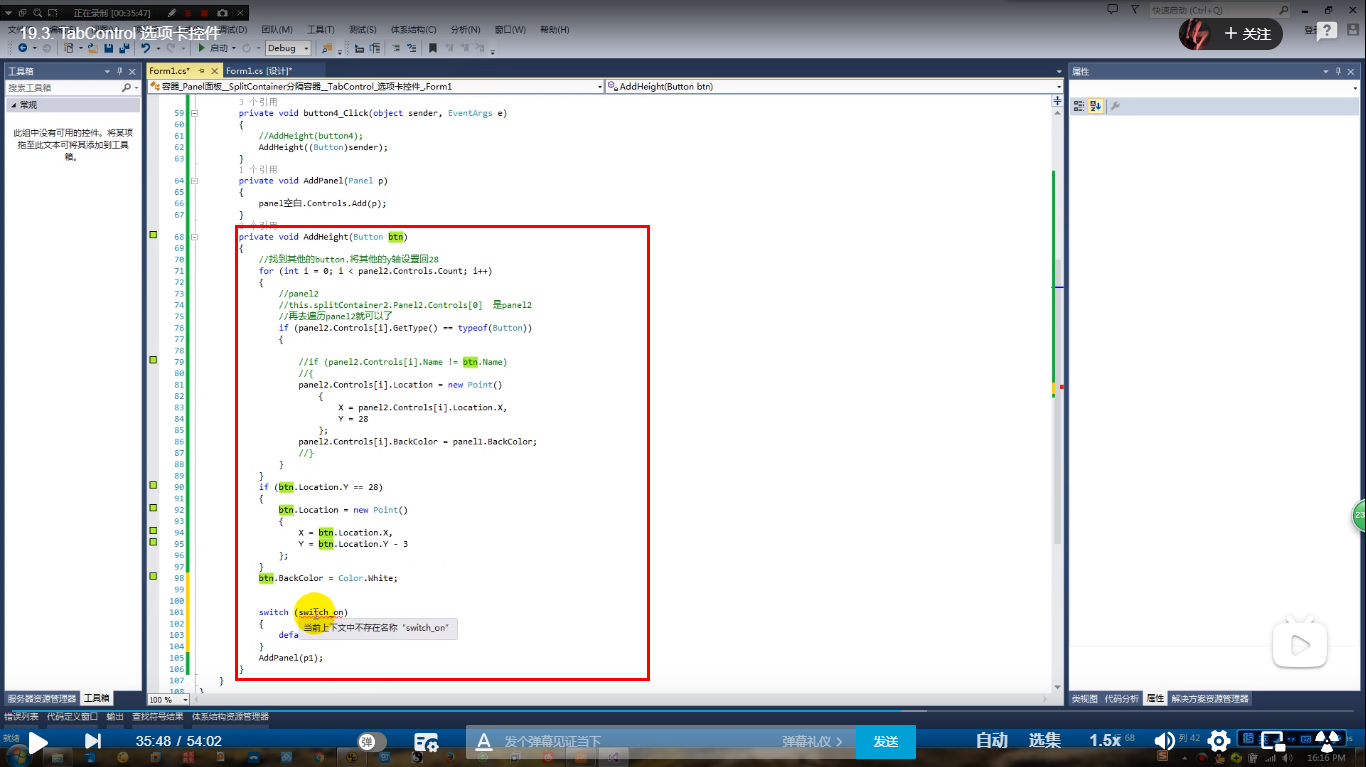
Task: Open the video player settings gear
Action: coord(1218,740)
